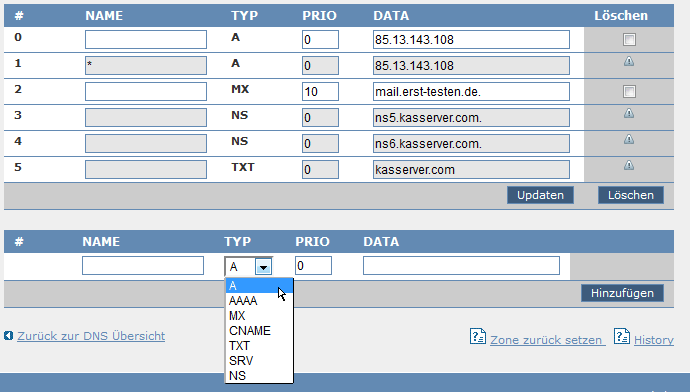The height and width of the screenshot is (392, 690).
Task: Choose AAAA from the TYP dropdown list
Action: click(259, 301)
